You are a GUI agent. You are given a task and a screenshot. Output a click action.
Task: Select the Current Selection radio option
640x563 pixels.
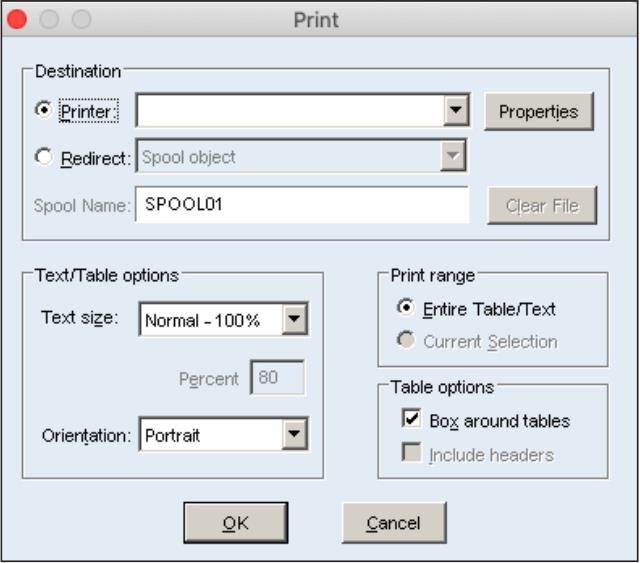[405, 341]
